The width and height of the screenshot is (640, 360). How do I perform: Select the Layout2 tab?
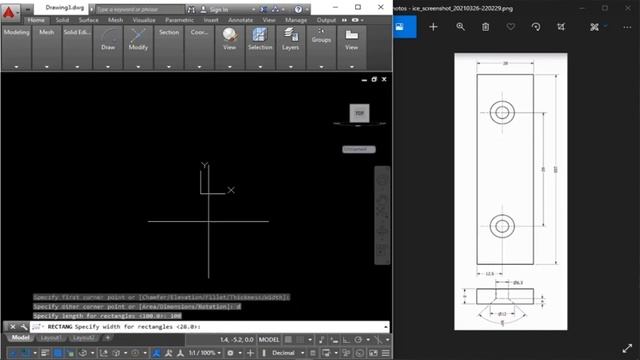tap(84, 338)
